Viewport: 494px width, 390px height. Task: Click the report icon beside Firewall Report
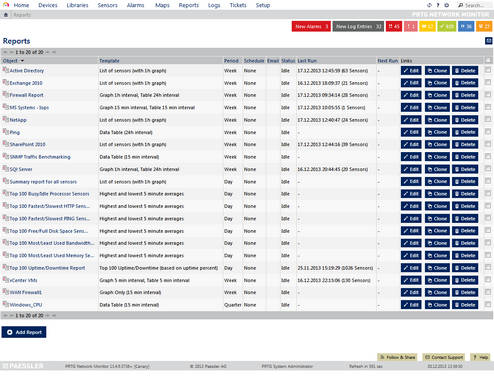tap(6, 95)
